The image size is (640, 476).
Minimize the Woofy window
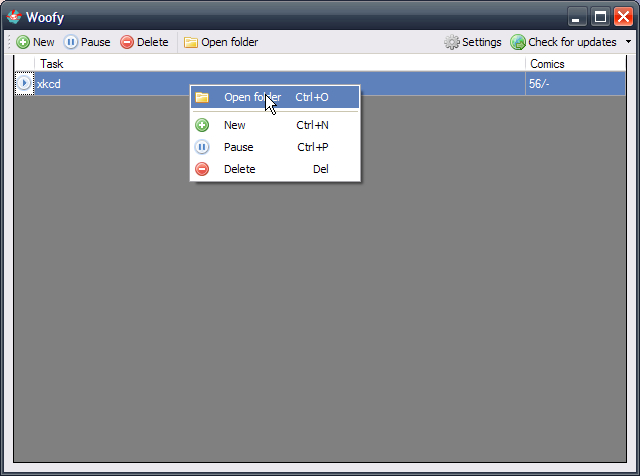[577, 17]
